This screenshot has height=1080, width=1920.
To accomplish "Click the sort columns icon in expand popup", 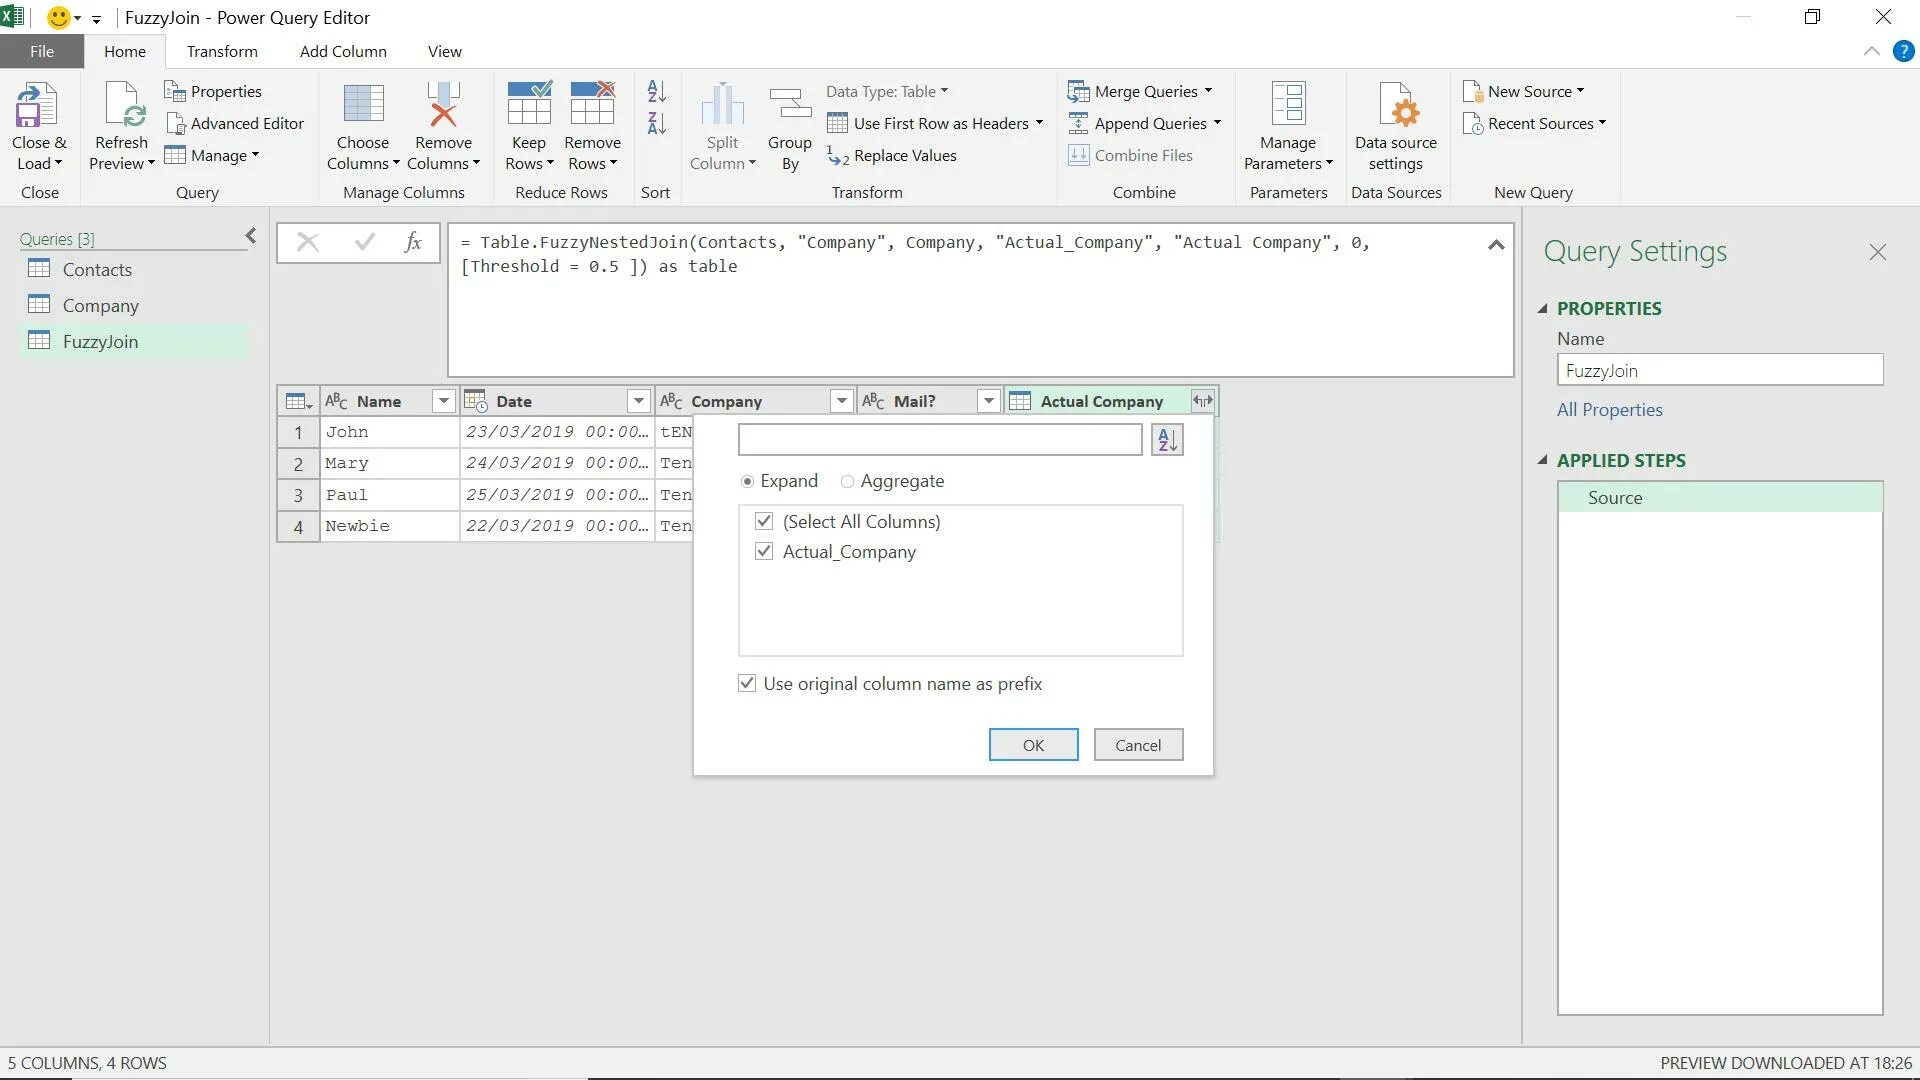I will (1167, 440).
